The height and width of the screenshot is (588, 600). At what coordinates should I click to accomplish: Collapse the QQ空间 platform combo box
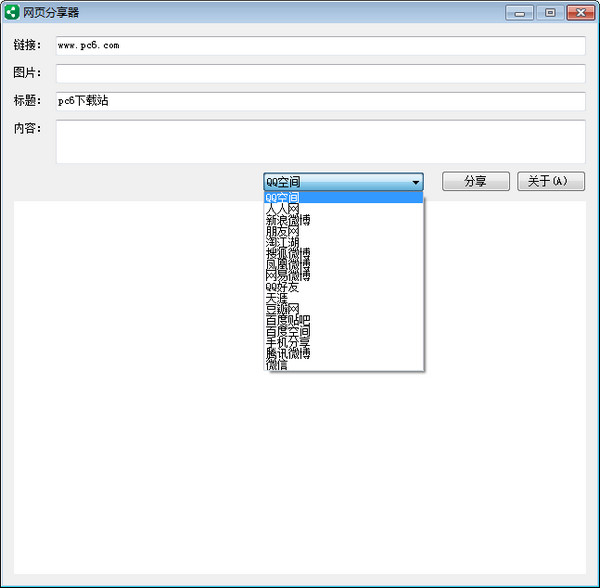344,182
